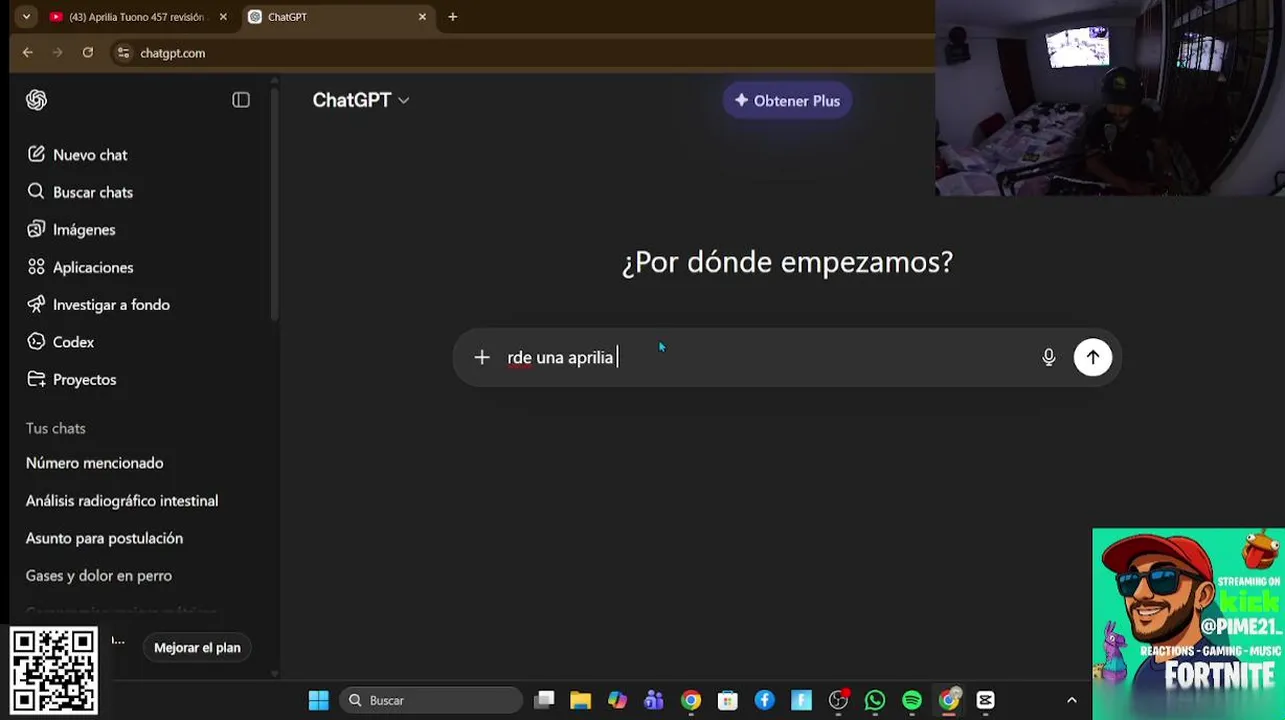This screenshot has width=1285, height=720.
Task: Open the chat Análisis radiográfico intestinal
Action: [x=122, y=501]
